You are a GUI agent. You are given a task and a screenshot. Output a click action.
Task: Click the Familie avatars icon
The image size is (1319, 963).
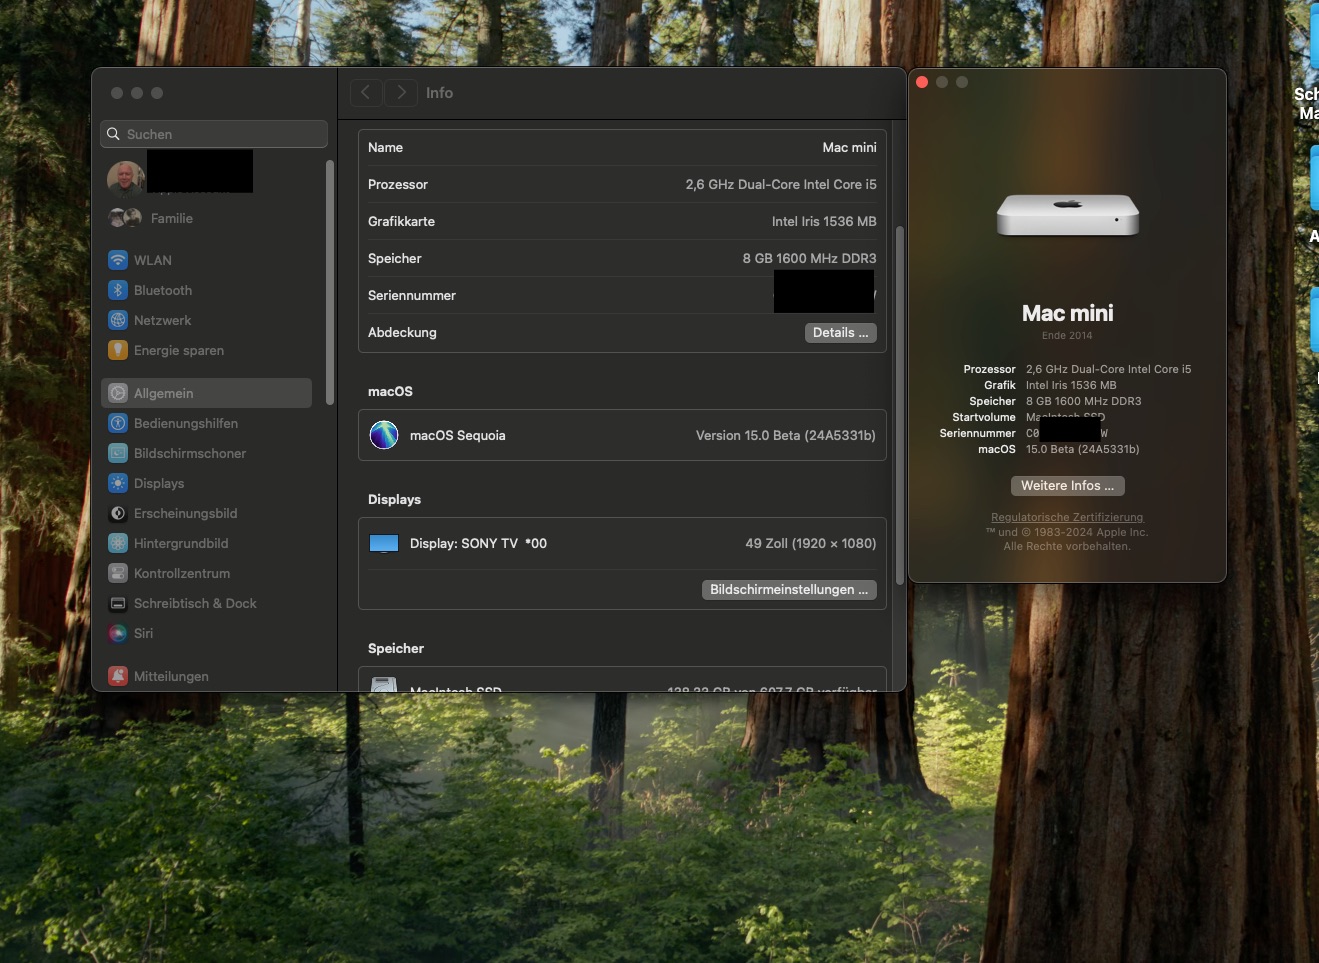125,217
